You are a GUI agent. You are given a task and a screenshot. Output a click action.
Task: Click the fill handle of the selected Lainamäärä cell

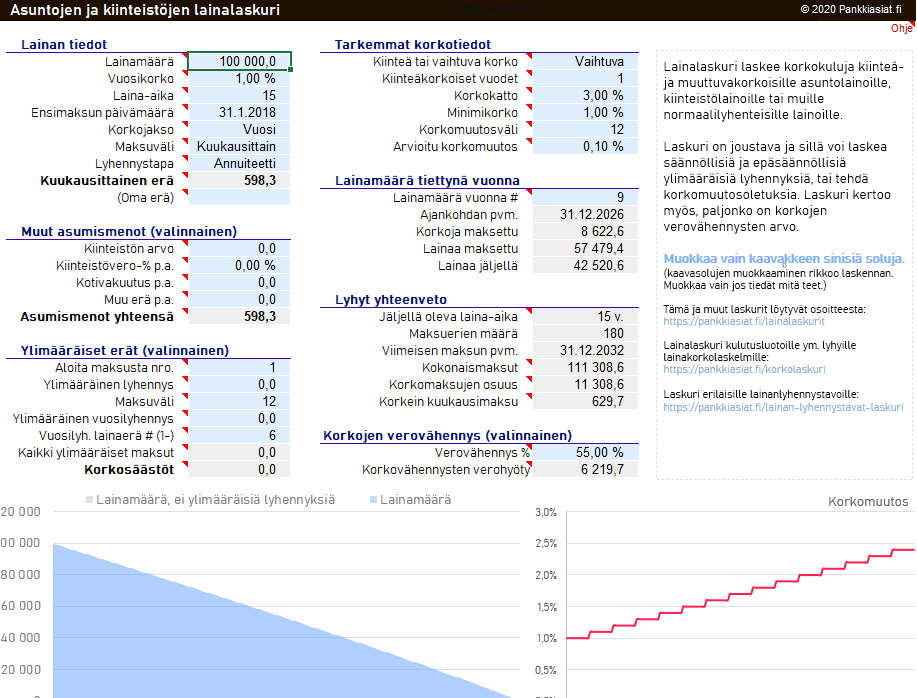click(x=290, y=69)
